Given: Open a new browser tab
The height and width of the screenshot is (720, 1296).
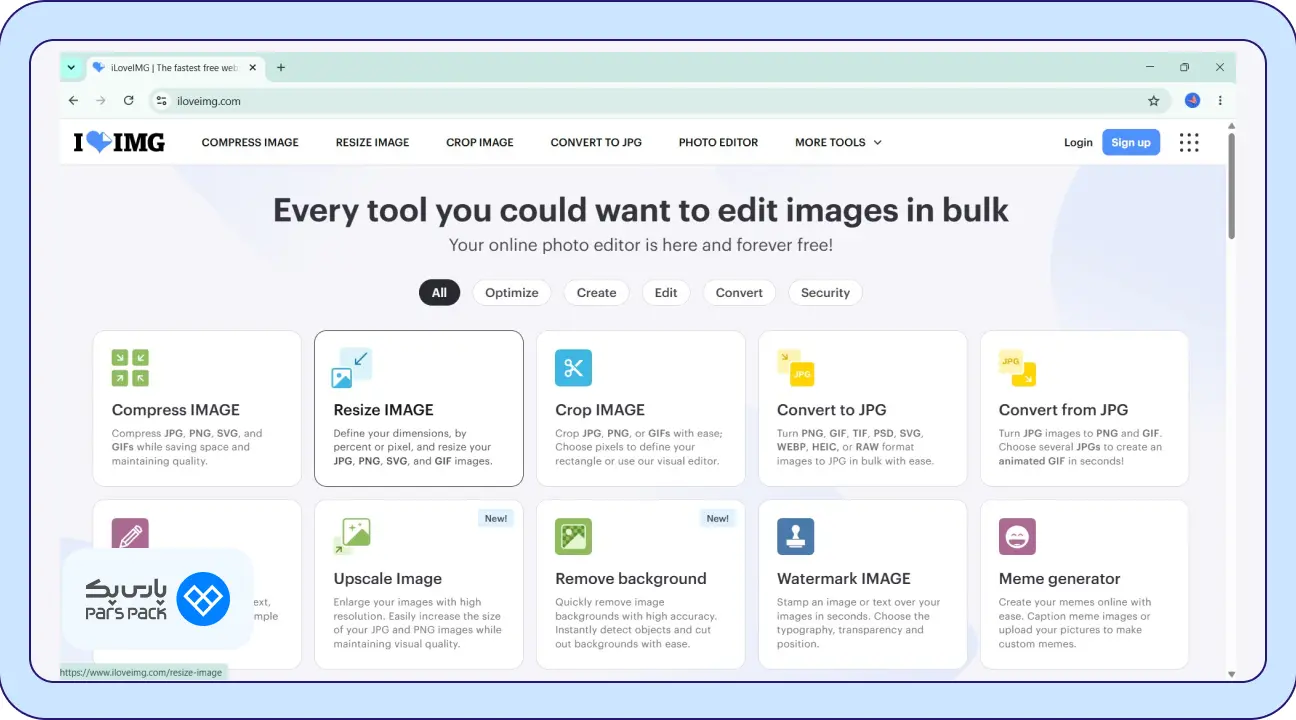Looking at the screenshot, I should (281, 68).
